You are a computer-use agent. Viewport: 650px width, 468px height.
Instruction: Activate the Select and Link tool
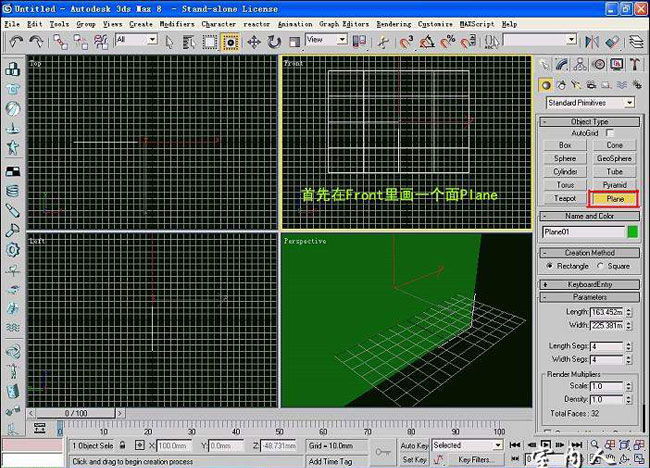[x=61, y=42]
